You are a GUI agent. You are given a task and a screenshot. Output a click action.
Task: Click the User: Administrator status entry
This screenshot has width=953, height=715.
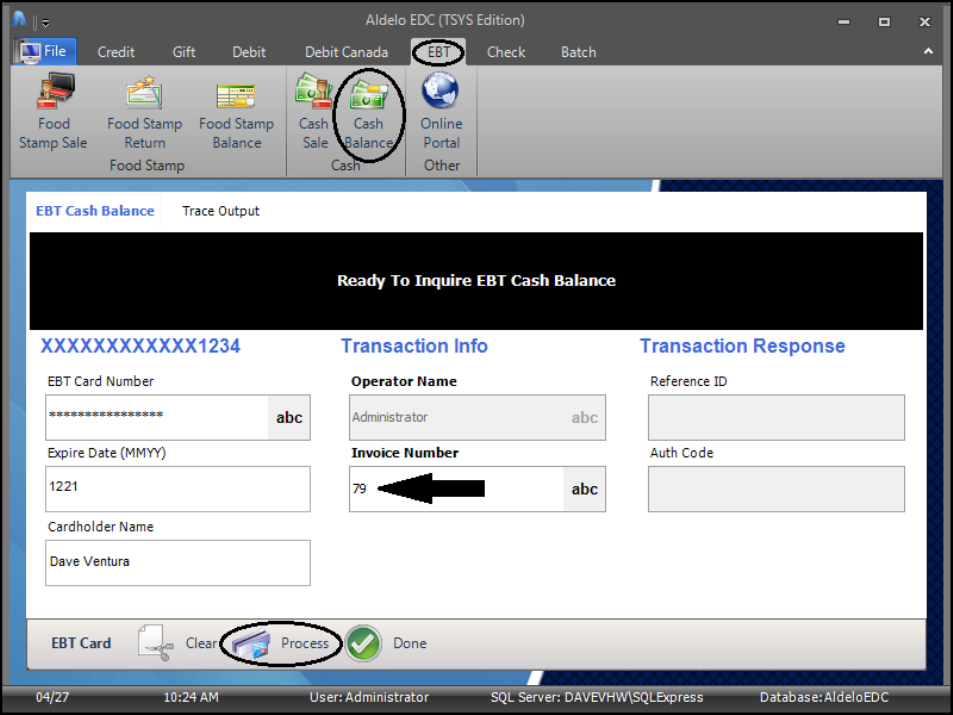pos(369,697)
